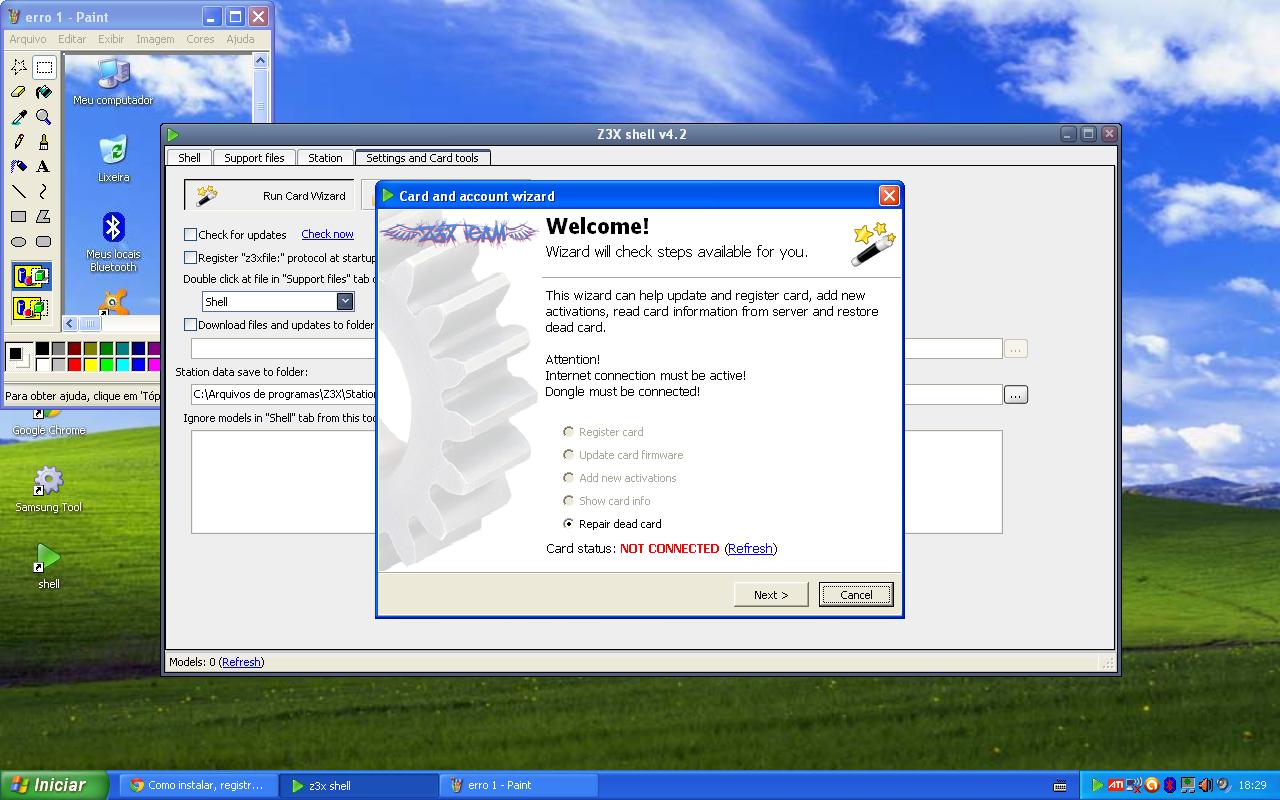Image resolution: width=1280 pixels, height=800 pixels.
Task: Open the Cores menu in Paint
Action: [200, 39]
